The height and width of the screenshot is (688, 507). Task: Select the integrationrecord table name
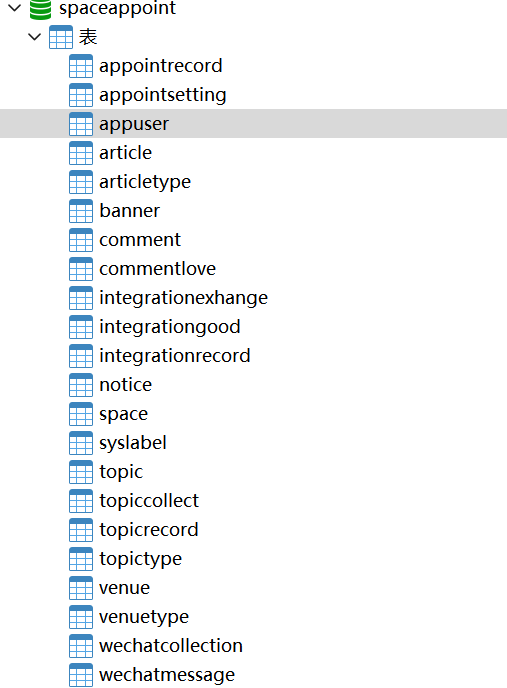[175, 356]
